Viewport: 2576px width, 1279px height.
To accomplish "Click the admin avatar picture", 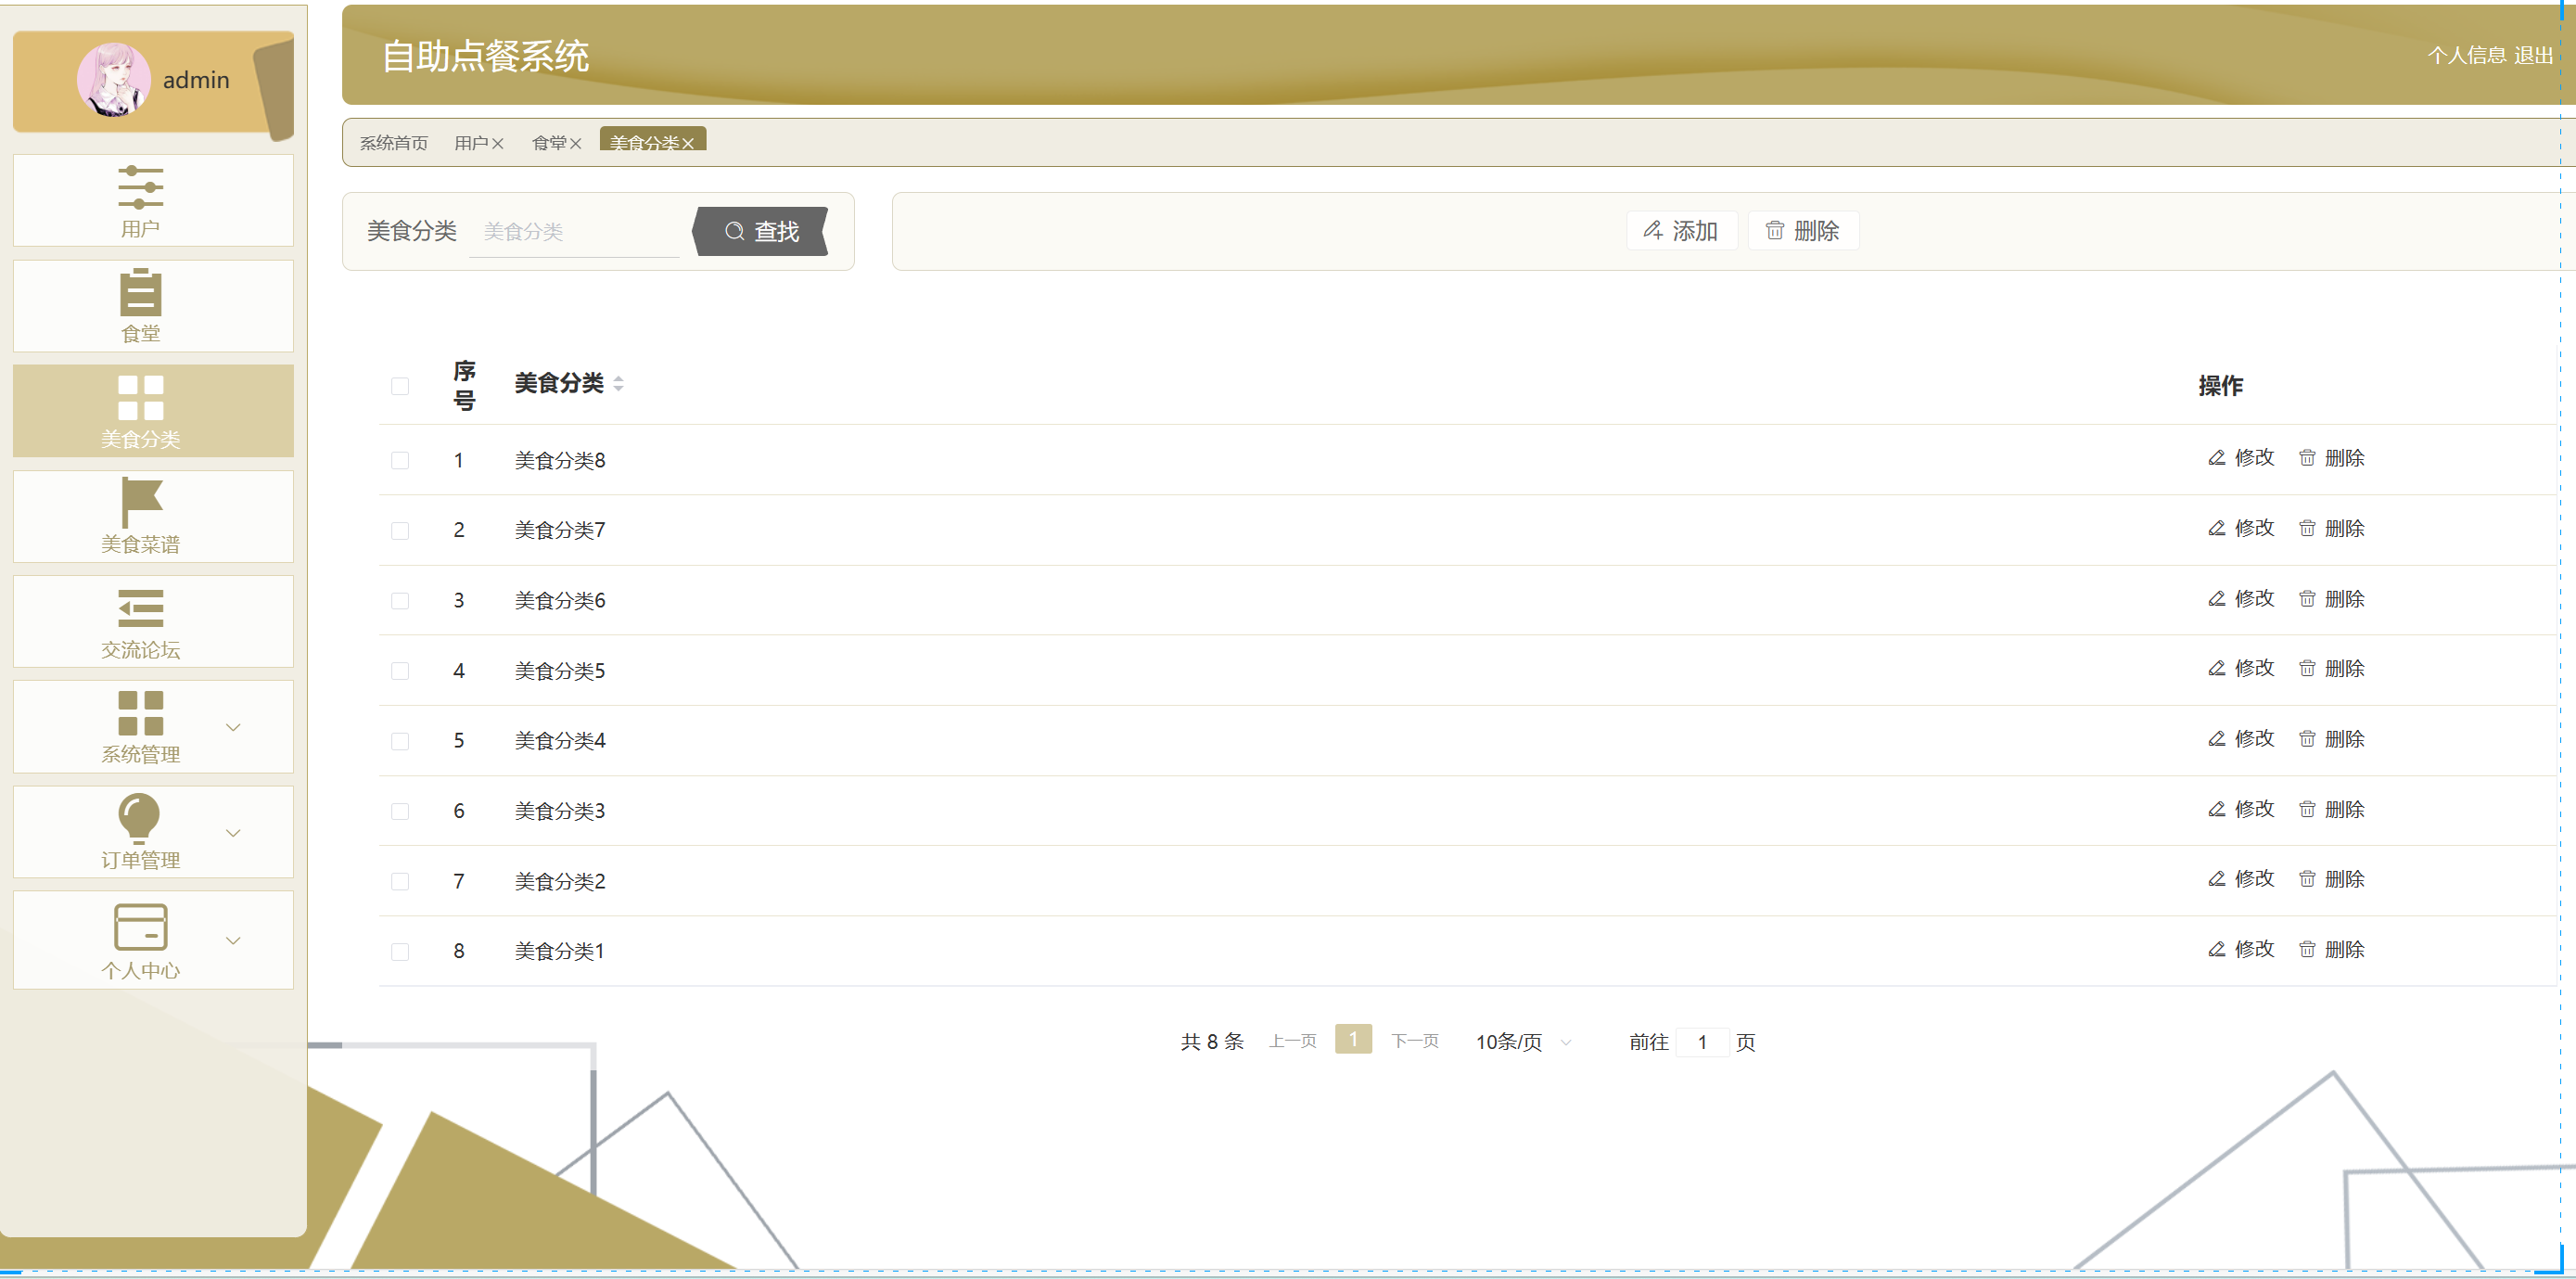I will [x=114, y=79].
